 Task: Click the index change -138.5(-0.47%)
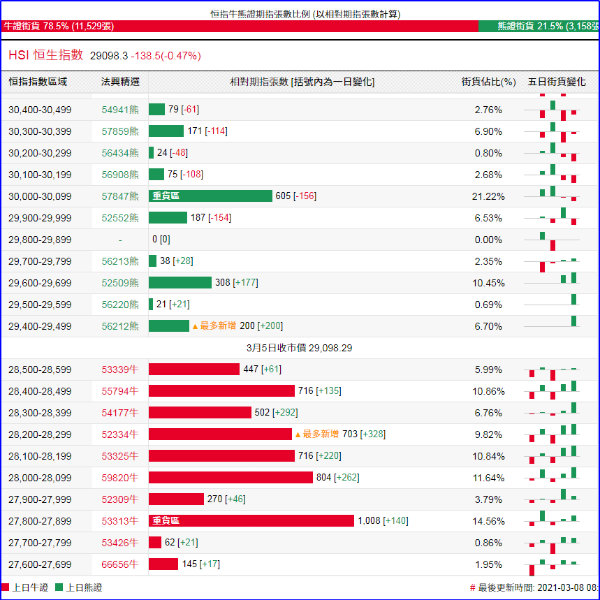pyautogui.click(x=166, y=56)
